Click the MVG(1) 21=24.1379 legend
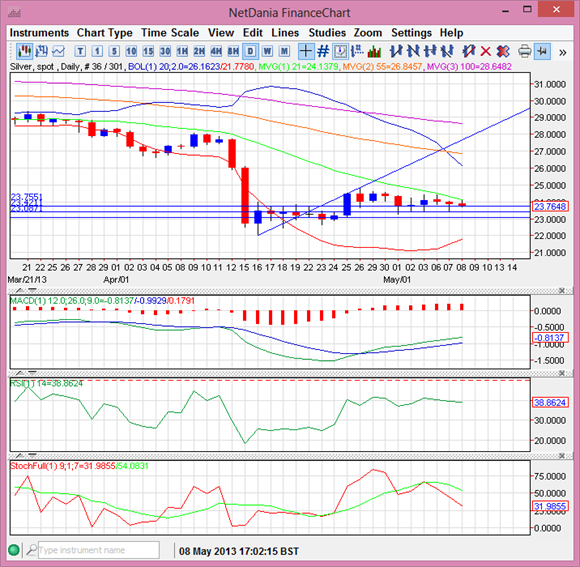Screen dimensions: 580x567 point(298,67)
